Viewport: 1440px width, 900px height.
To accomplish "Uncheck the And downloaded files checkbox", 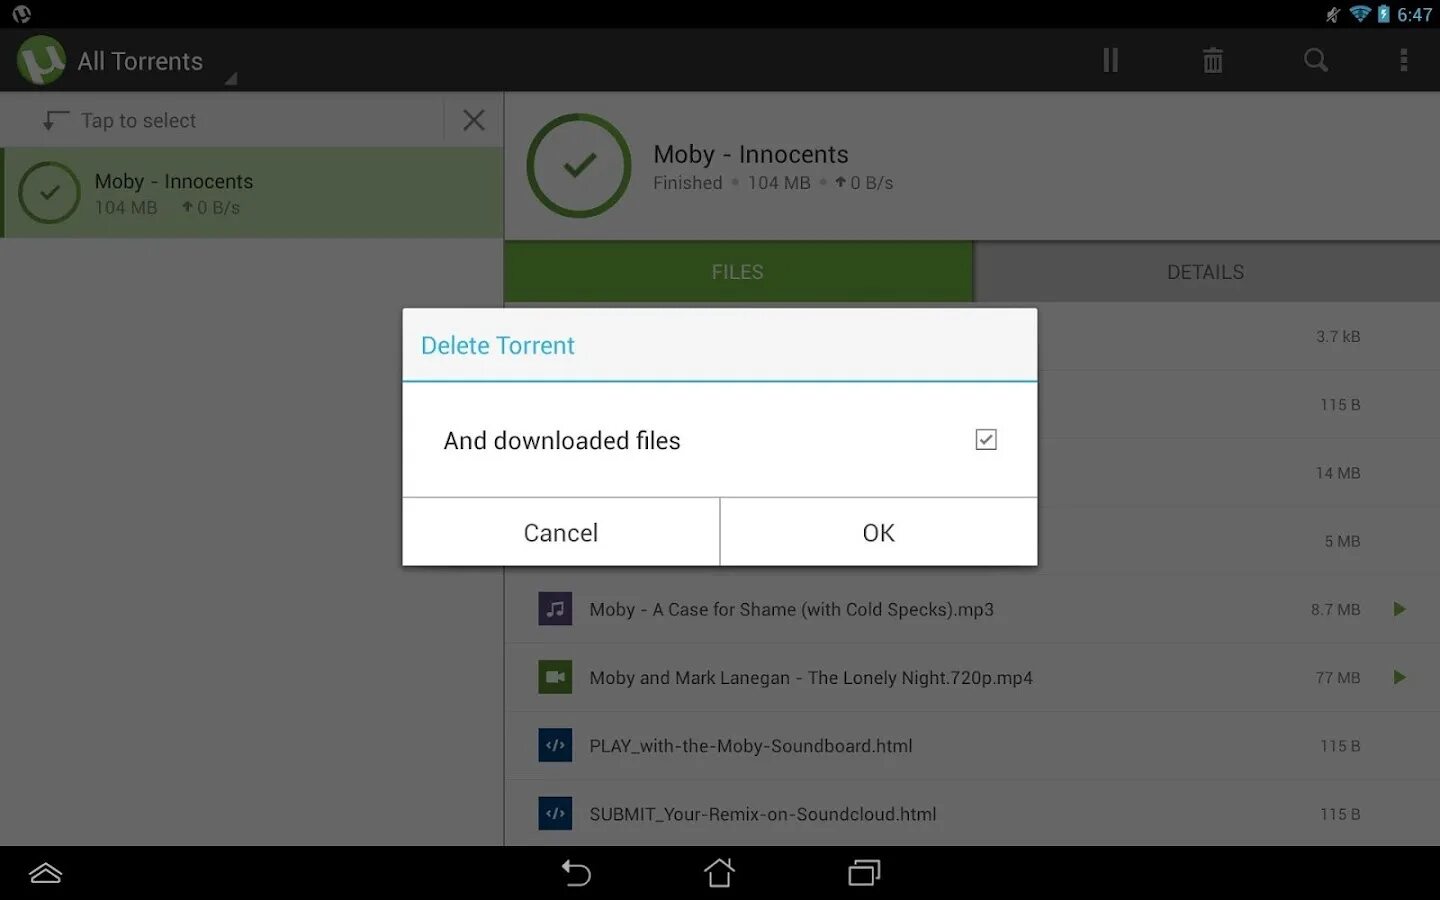I will (985, 440).
